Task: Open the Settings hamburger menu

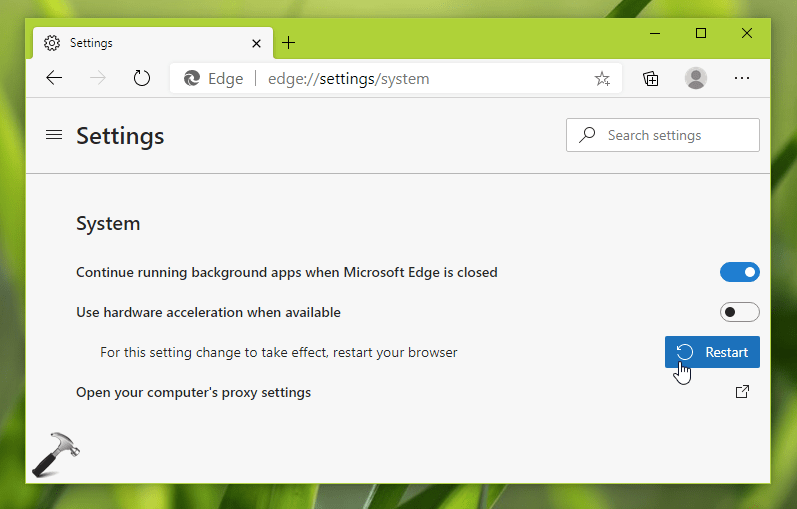Action: coord(54,135)
